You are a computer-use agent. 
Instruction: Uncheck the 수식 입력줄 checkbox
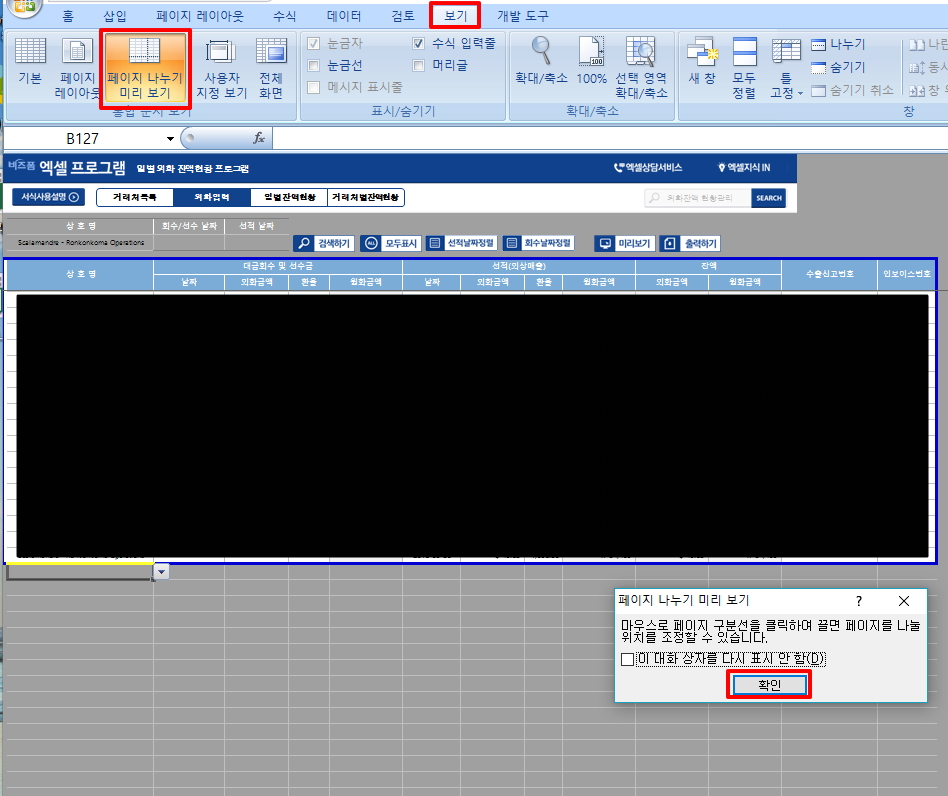tap(419, 44)
